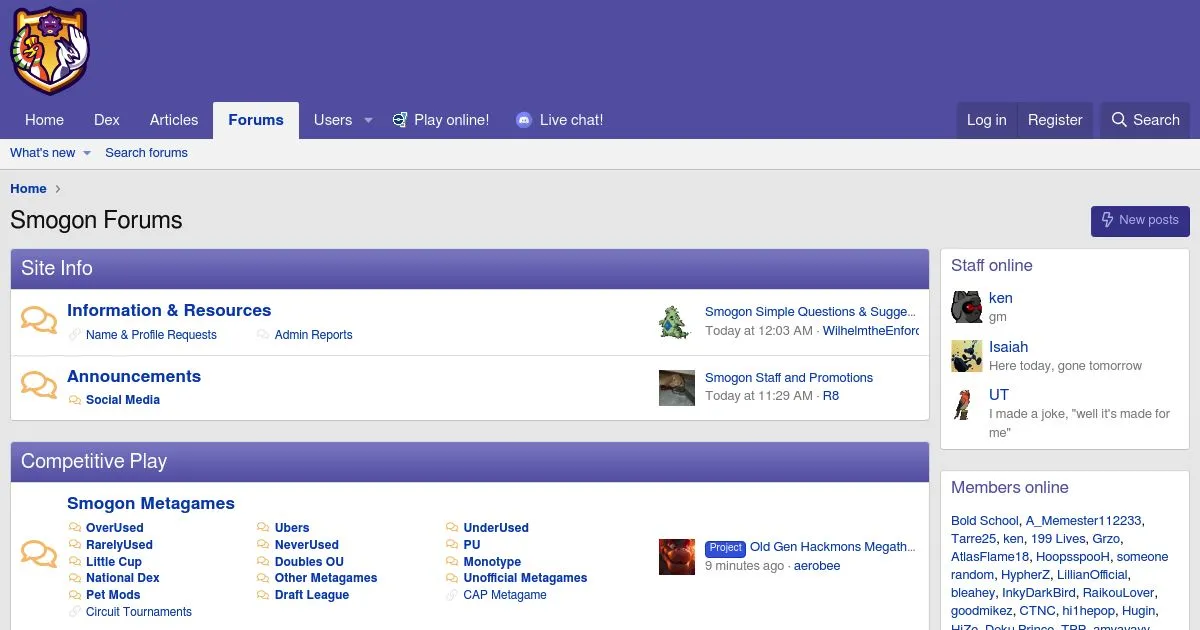Open Search forums in sub-navigation

click(146, 153)
